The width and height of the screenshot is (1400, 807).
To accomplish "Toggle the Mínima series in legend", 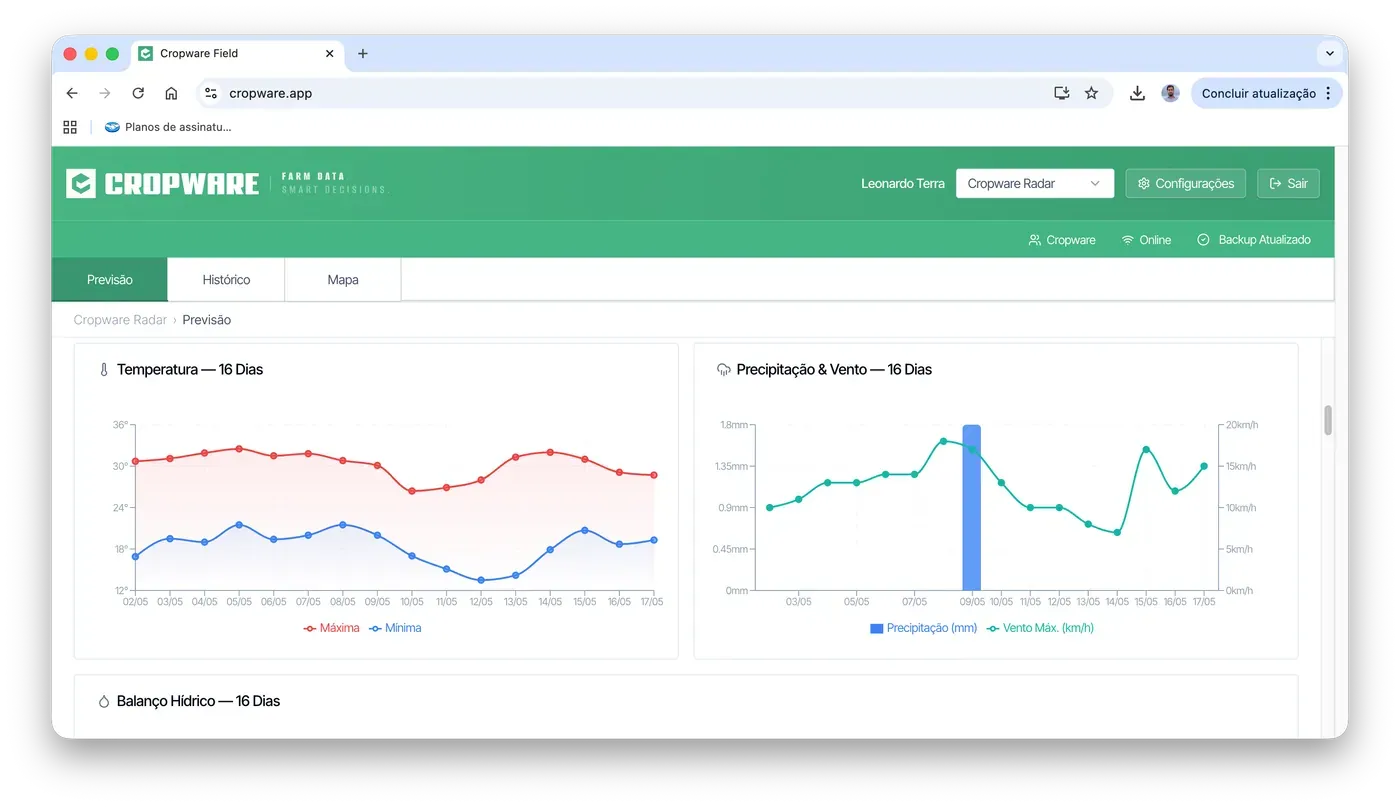I will coord(395,628).
